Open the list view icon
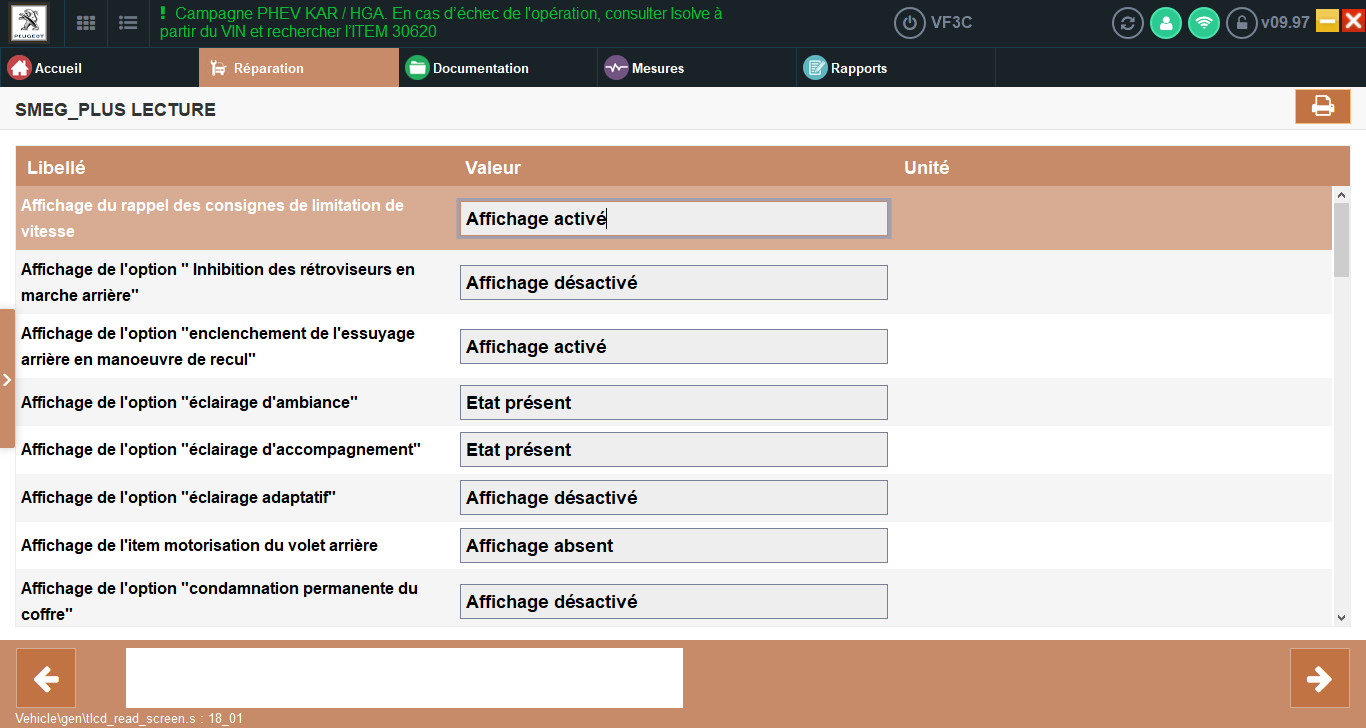Viewport: 1366px width, 728px height. (x=128, y=23)
